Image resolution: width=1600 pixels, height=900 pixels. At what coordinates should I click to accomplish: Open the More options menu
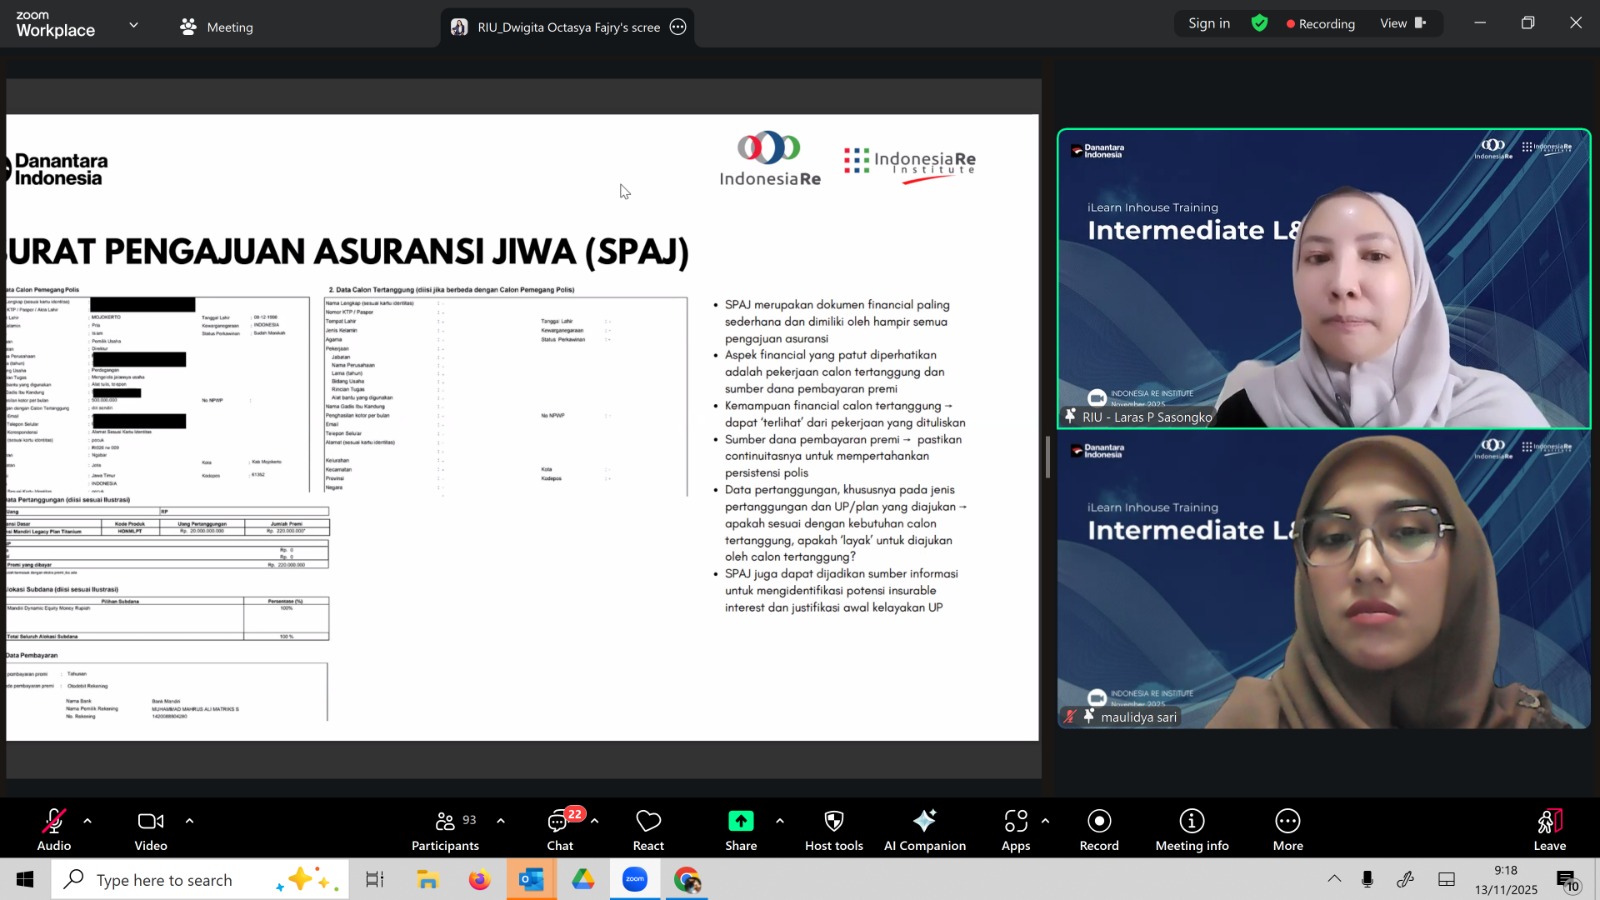[1288, 829]
